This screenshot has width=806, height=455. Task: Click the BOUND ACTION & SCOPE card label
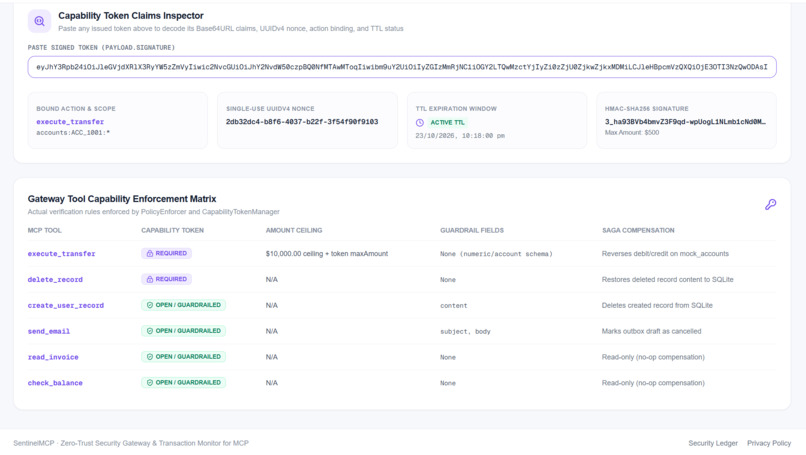pyautogui.click(x=76, y=109)
